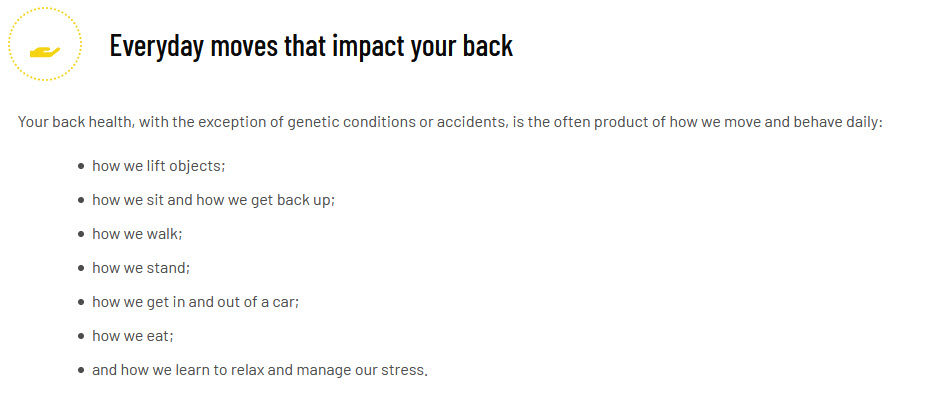Click the bullet dot beside how we lift objects
Screen dimensions: 949x395
(x=82, y=166)
